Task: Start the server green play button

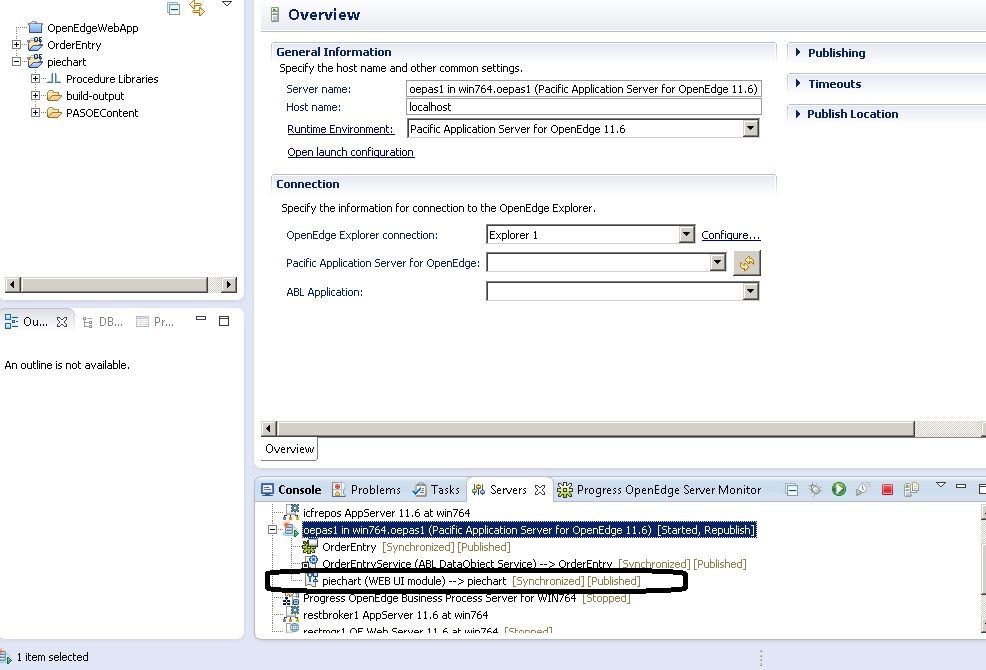Action: [839, 489]
